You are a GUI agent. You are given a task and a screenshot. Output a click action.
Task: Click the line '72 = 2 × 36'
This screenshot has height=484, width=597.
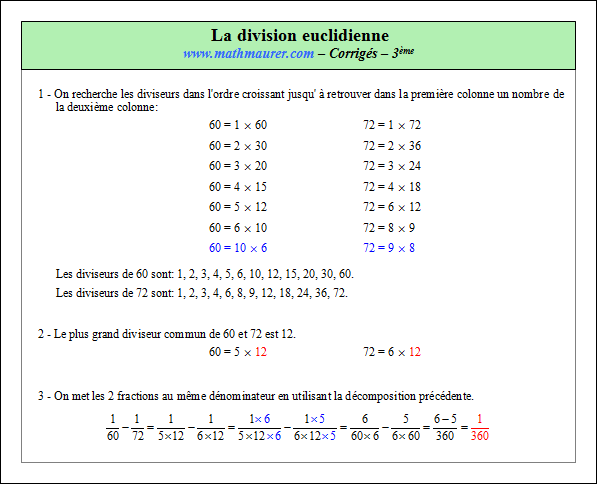[392, 146]
